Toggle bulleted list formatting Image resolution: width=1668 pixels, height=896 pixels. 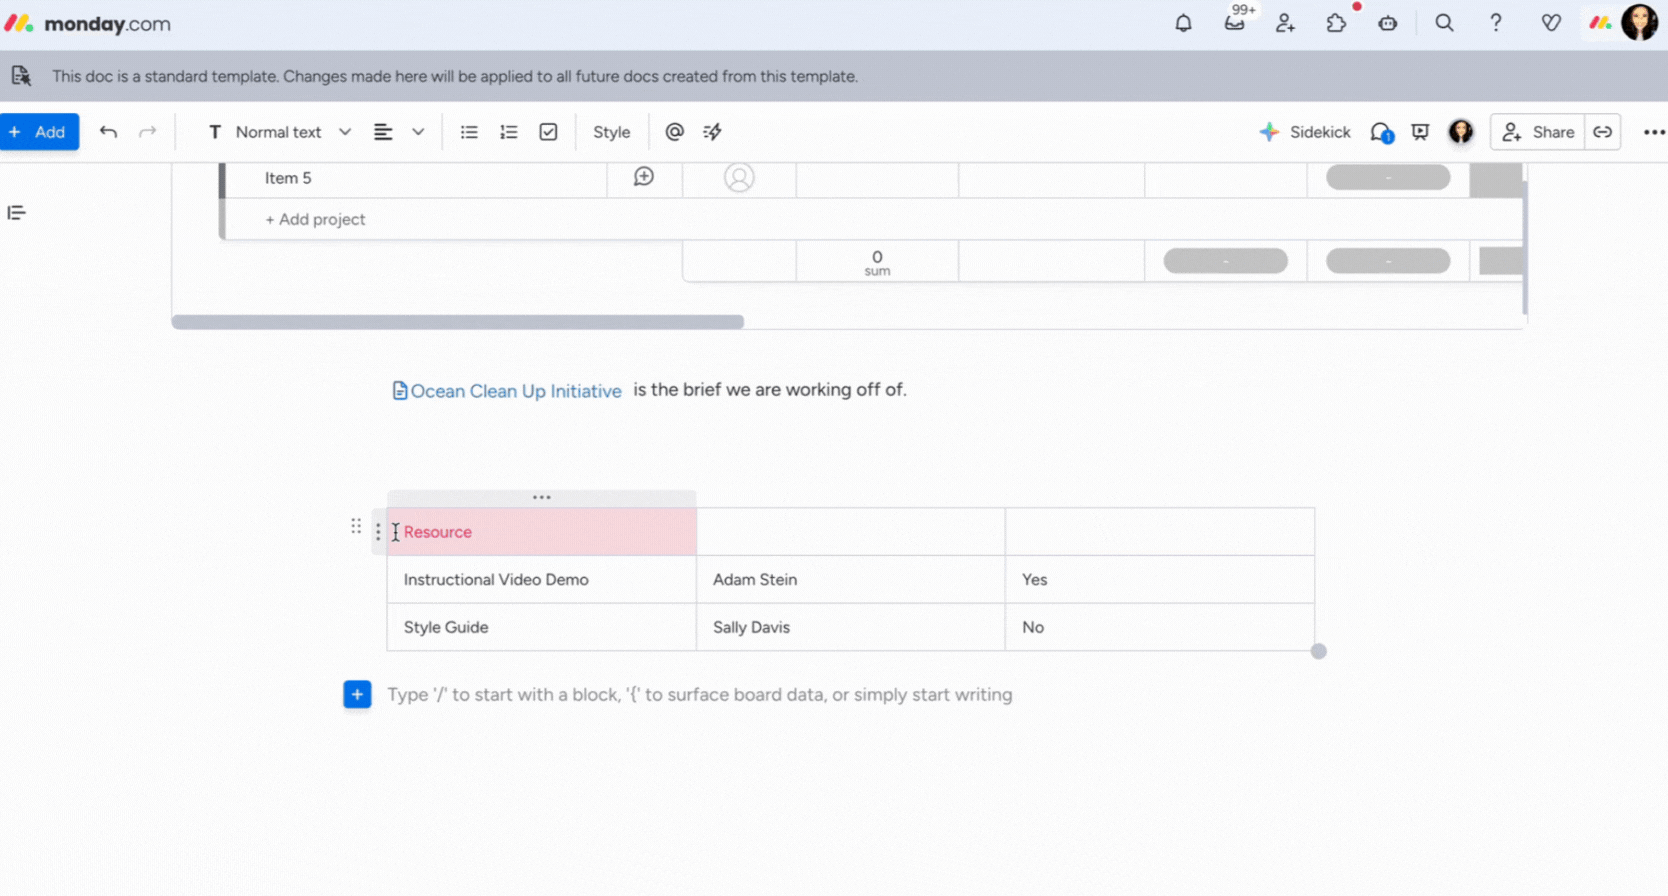tap(469, 132)
